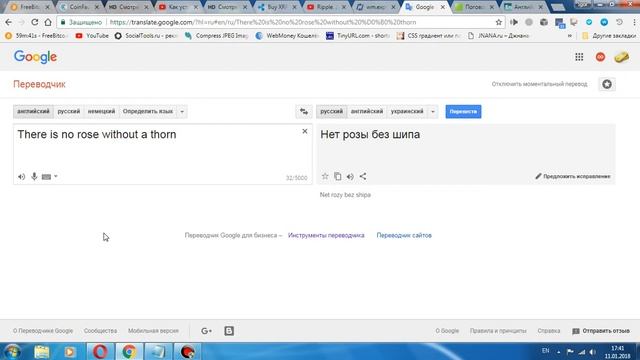Viewport: 640px width, 360px height.
Task: Reload the current page
Action: (x=35, y=22)
